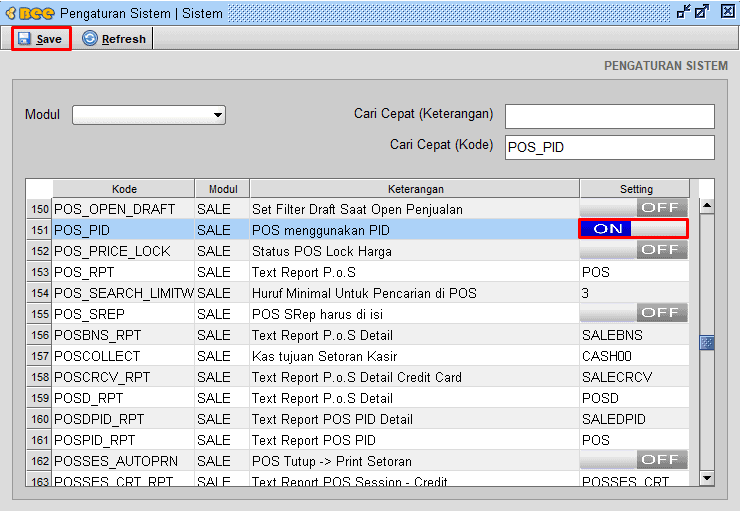Screen dimensions: 740x511
Task: Toggle POS_PID setting off
Action: [x=633, y=229]
